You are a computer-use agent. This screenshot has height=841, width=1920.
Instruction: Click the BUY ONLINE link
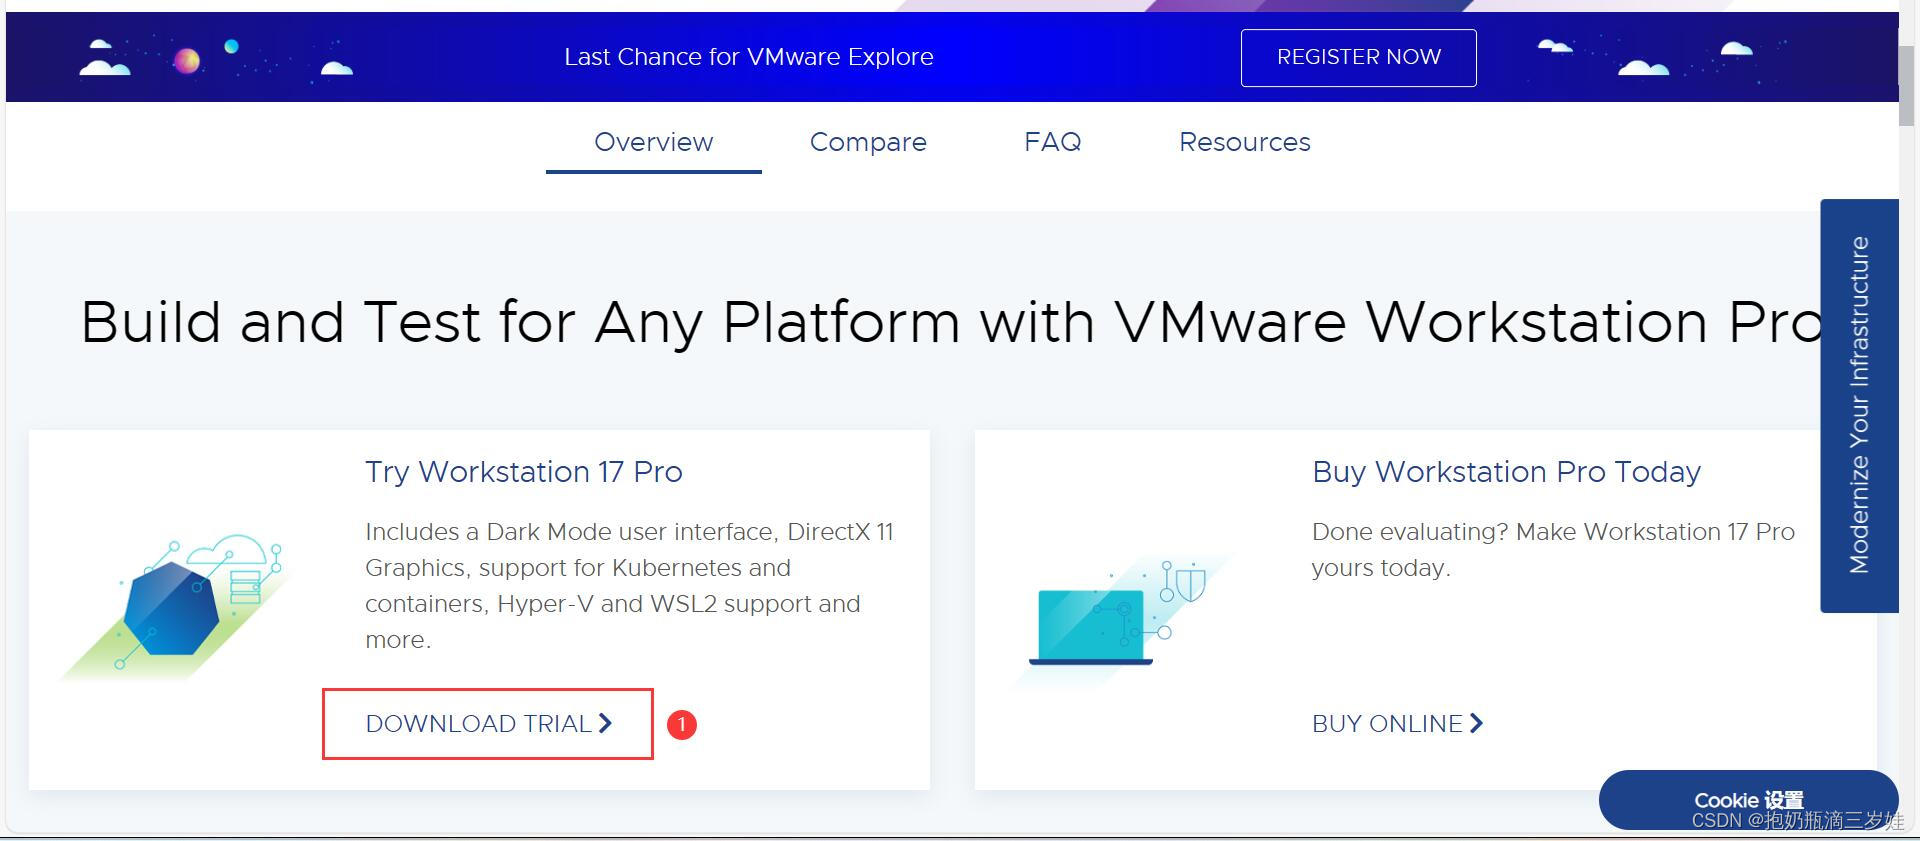1397,723
